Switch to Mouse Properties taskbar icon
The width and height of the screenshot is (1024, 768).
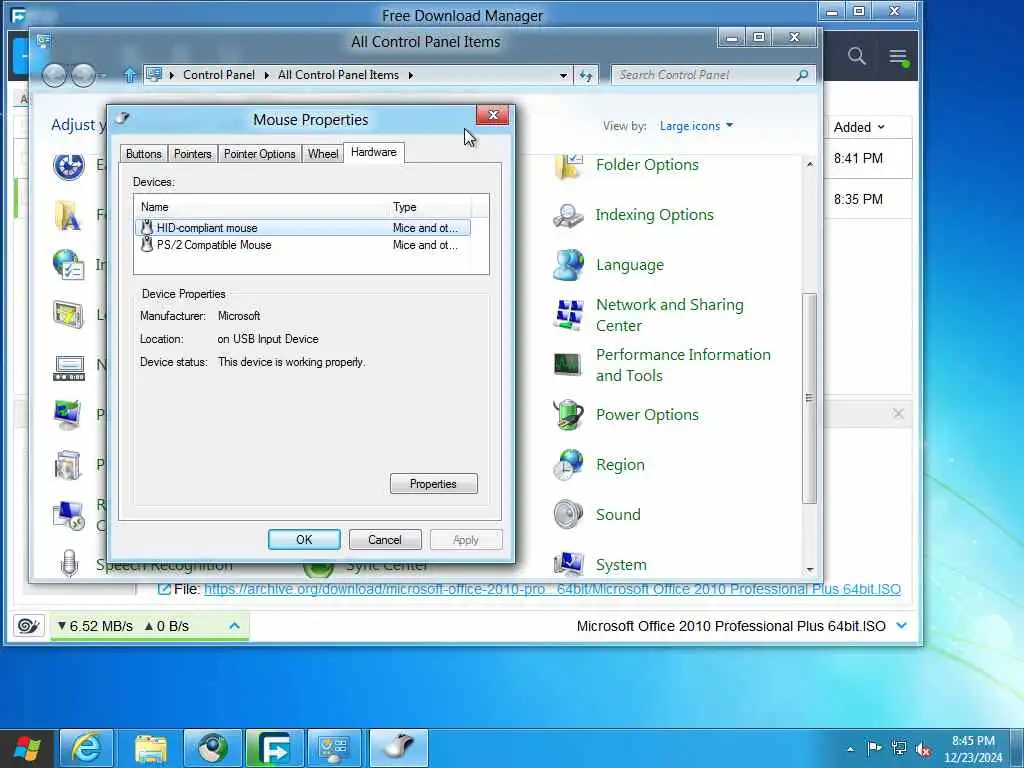pos(398,748)
